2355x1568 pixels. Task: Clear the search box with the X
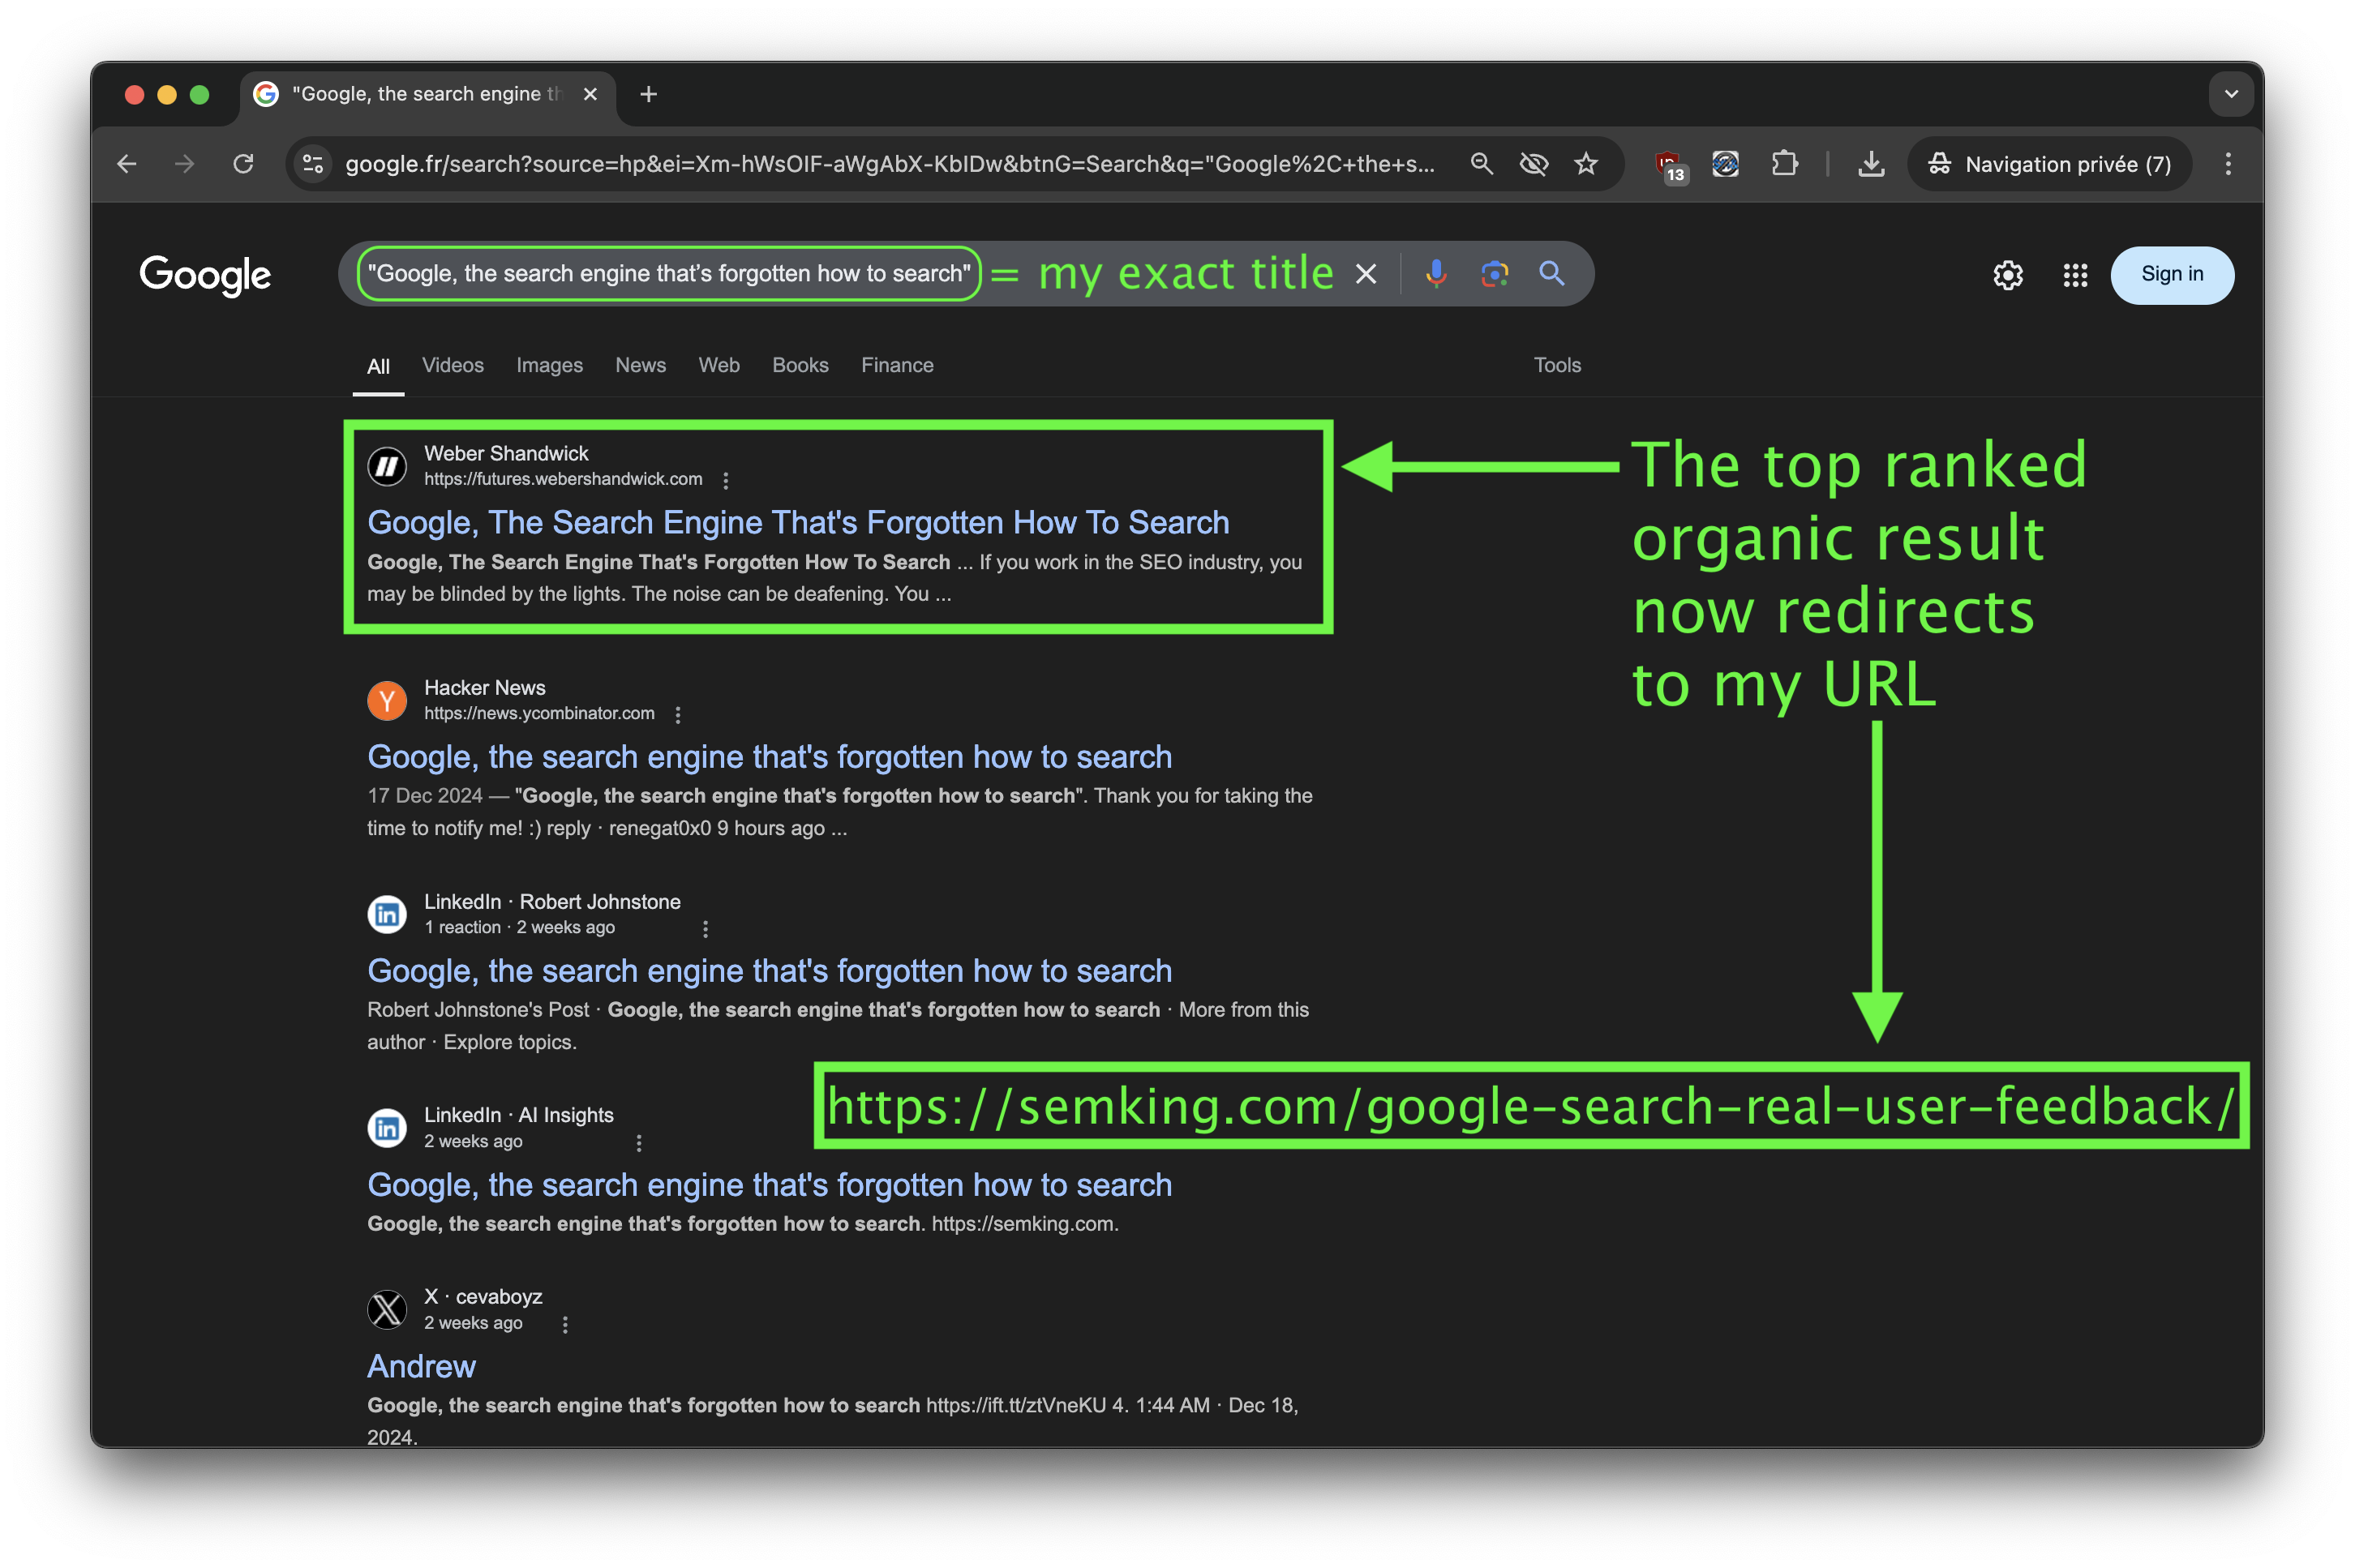(1366, 274)
